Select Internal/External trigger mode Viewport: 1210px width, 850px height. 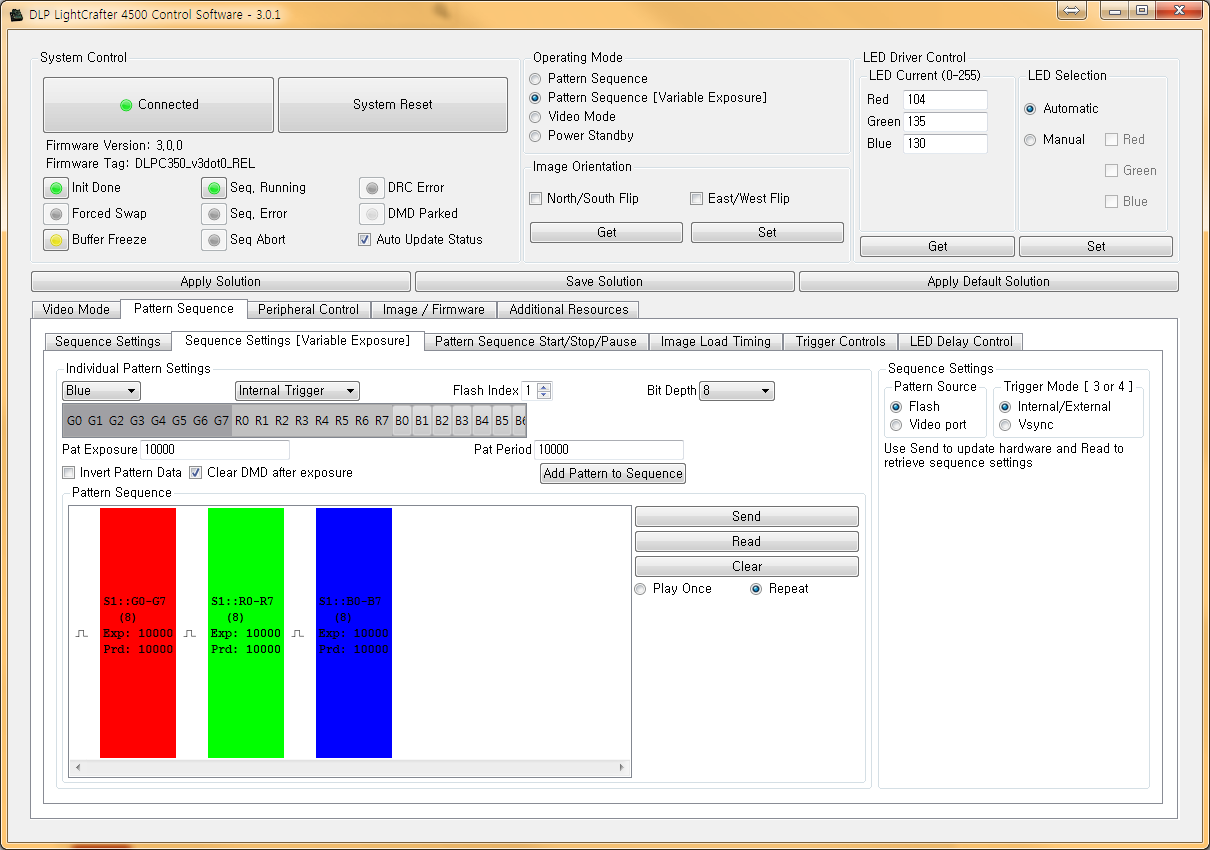[1005, 407]
